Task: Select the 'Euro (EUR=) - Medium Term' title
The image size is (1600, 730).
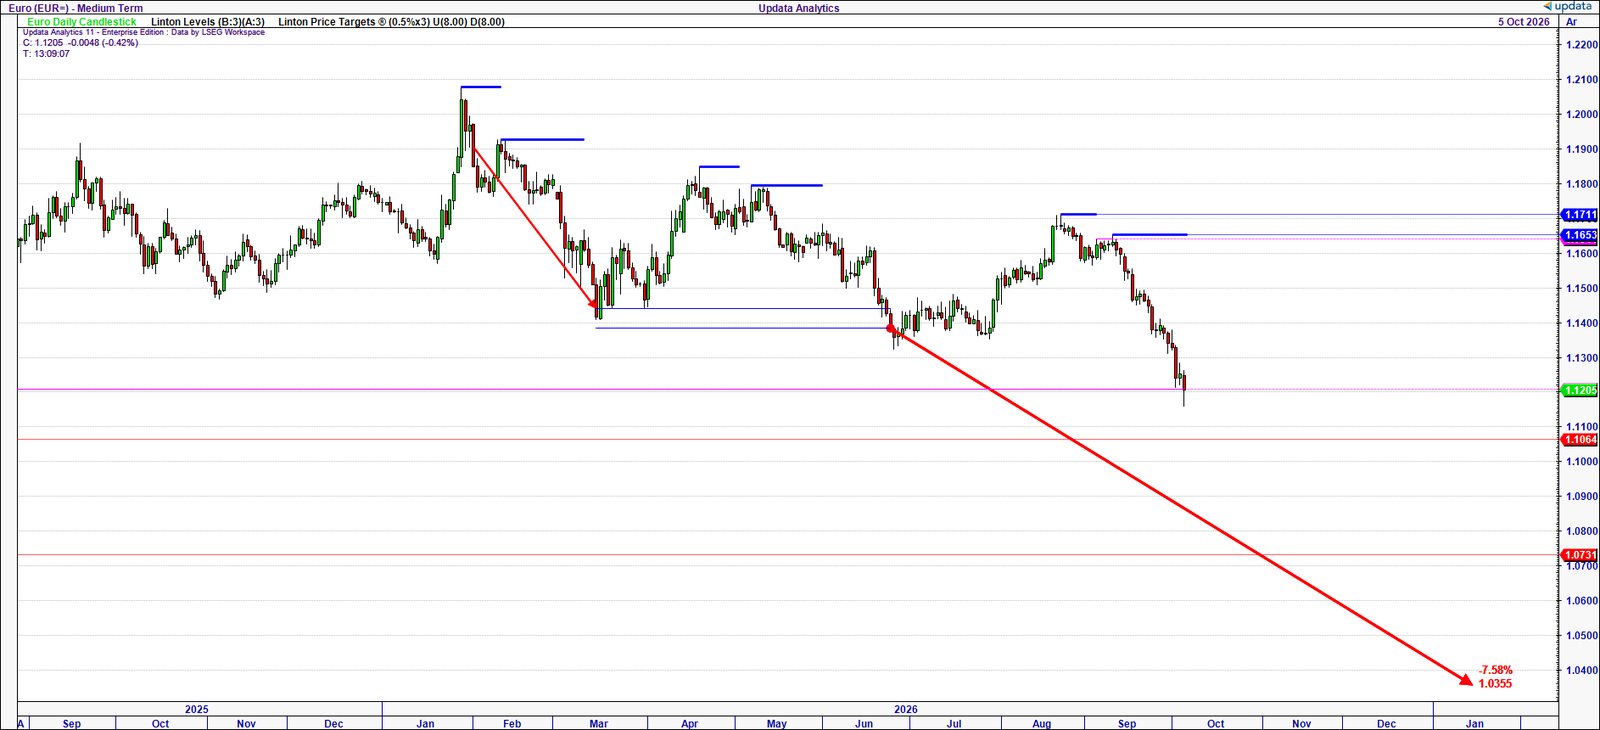Action: [x=76, y=8]
